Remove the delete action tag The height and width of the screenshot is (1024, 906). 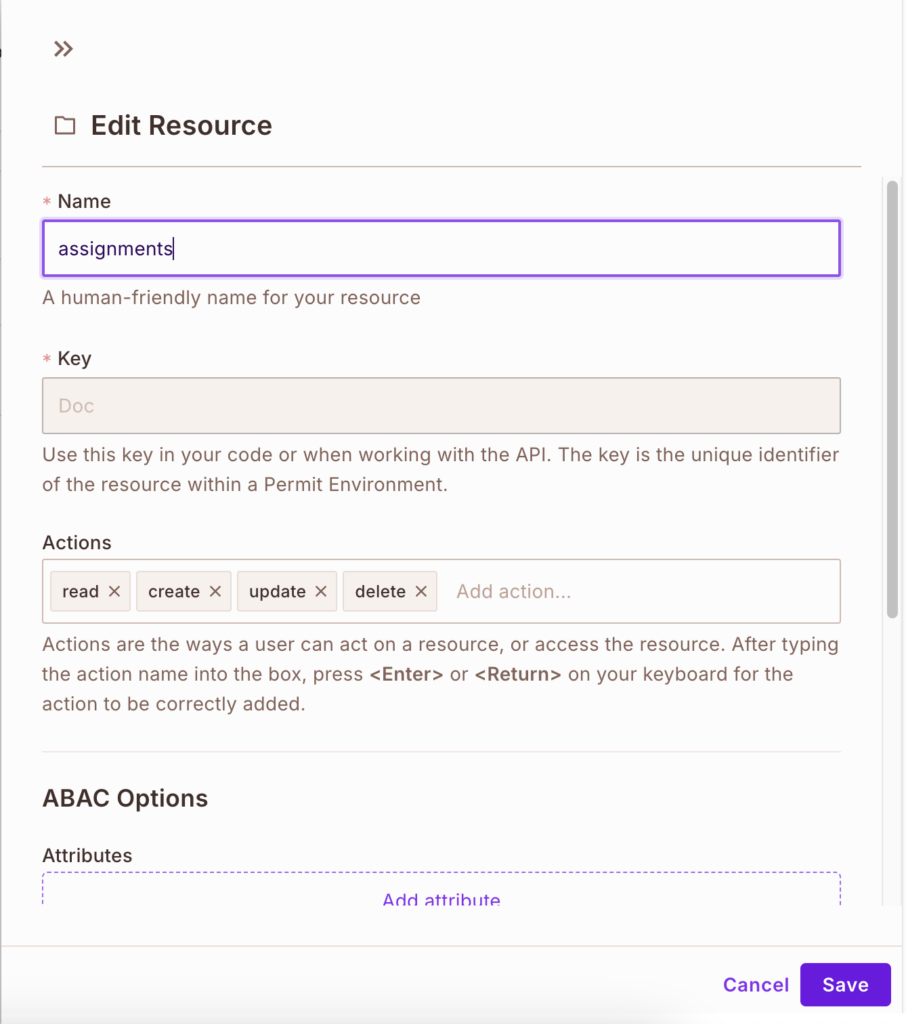tap(420, 591)
